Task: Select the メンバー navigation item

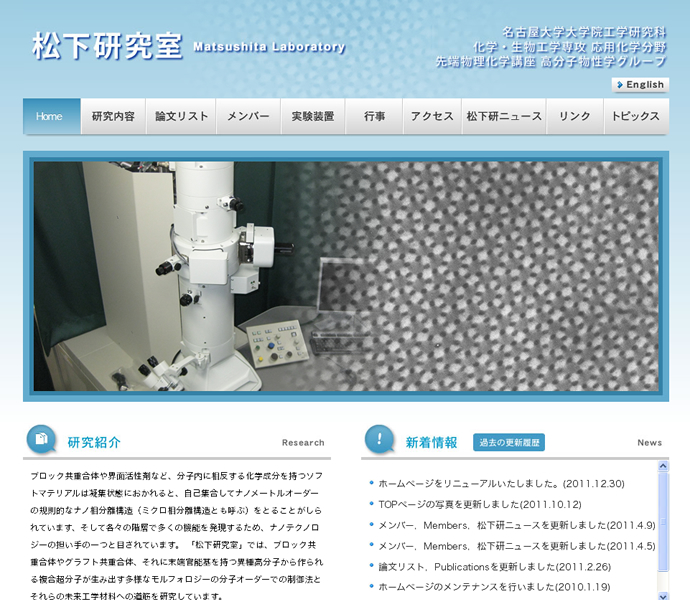Action: click(x=248, y=116)
